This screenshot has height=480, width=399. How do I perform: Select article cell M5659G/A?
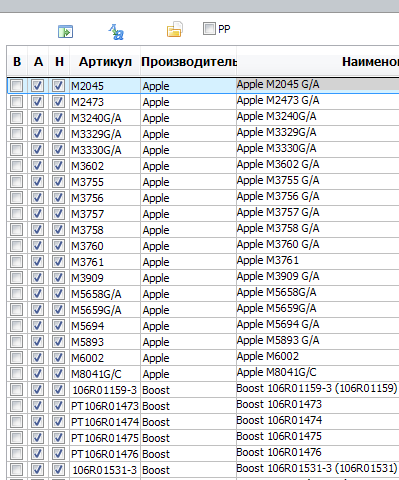tap(105, 310)
